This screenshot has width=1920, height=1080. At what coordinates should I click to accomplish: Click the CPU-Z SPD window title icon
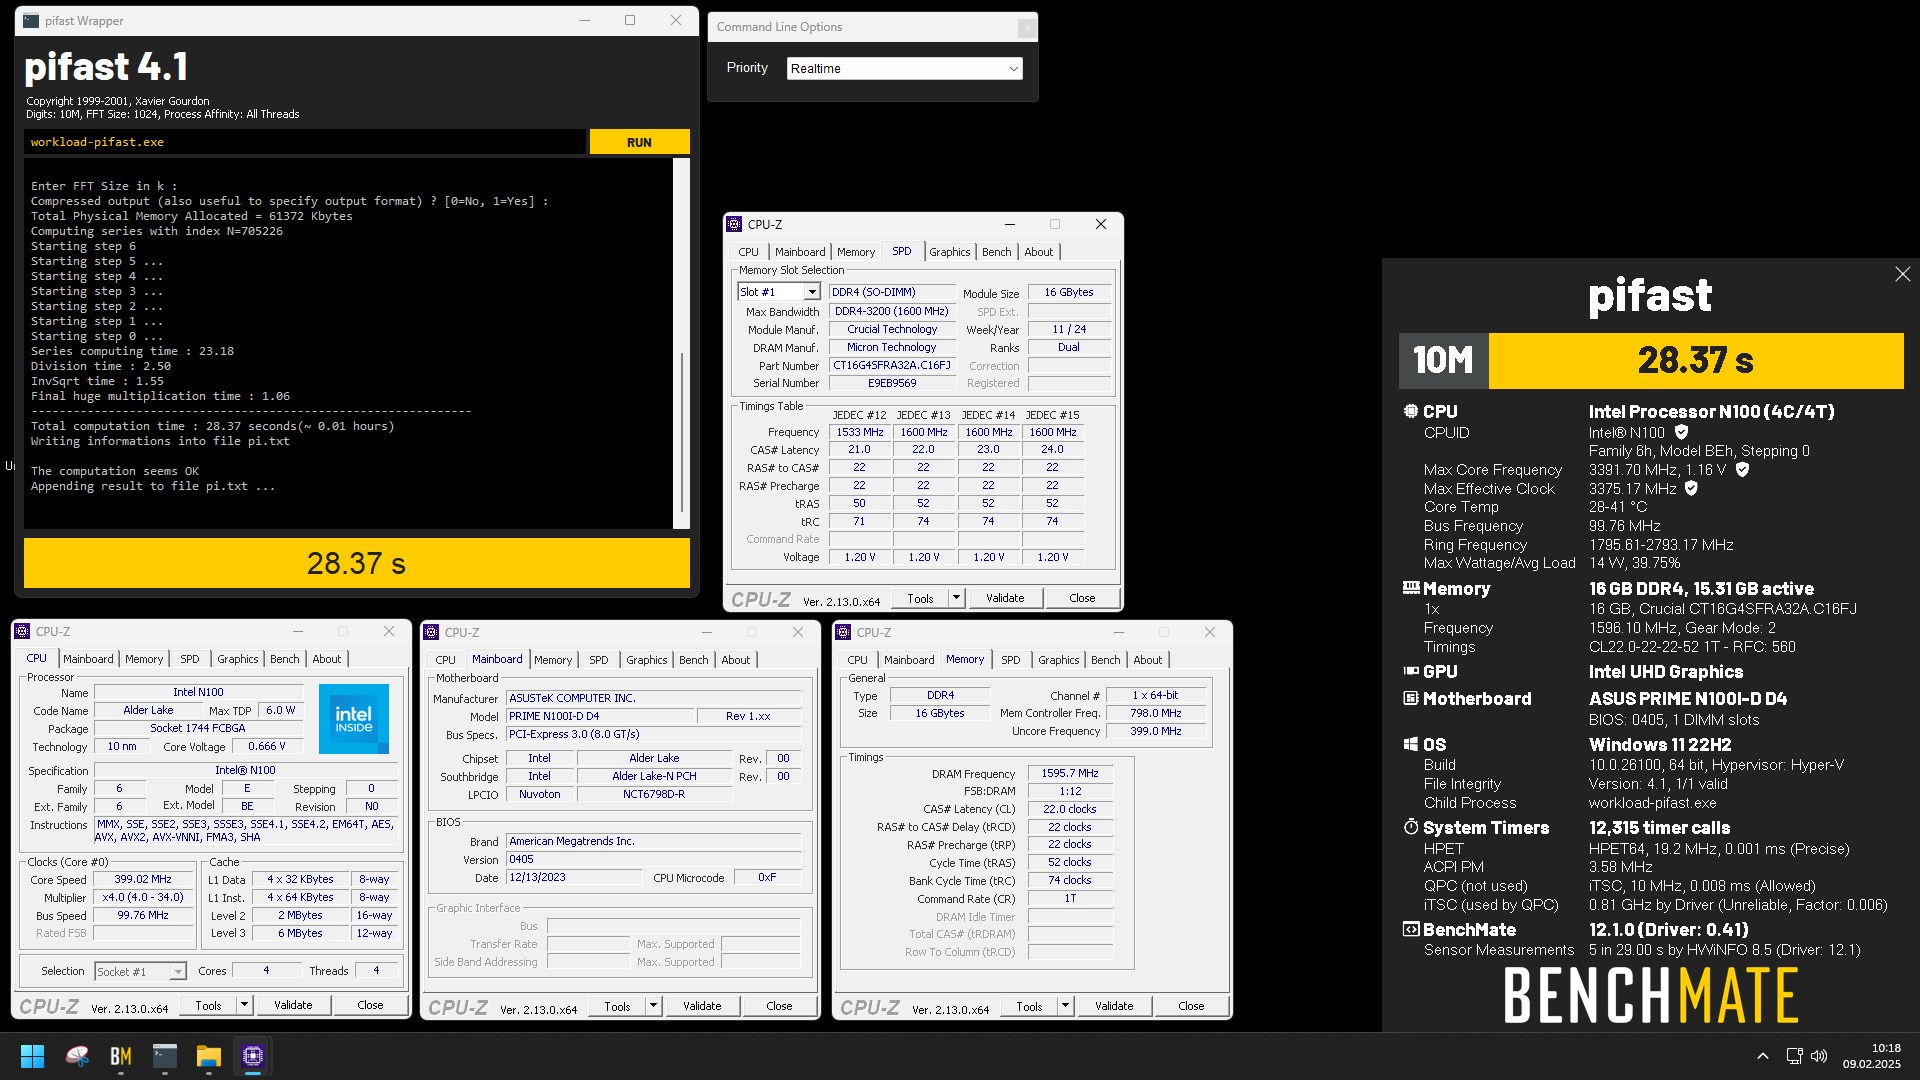735,224
